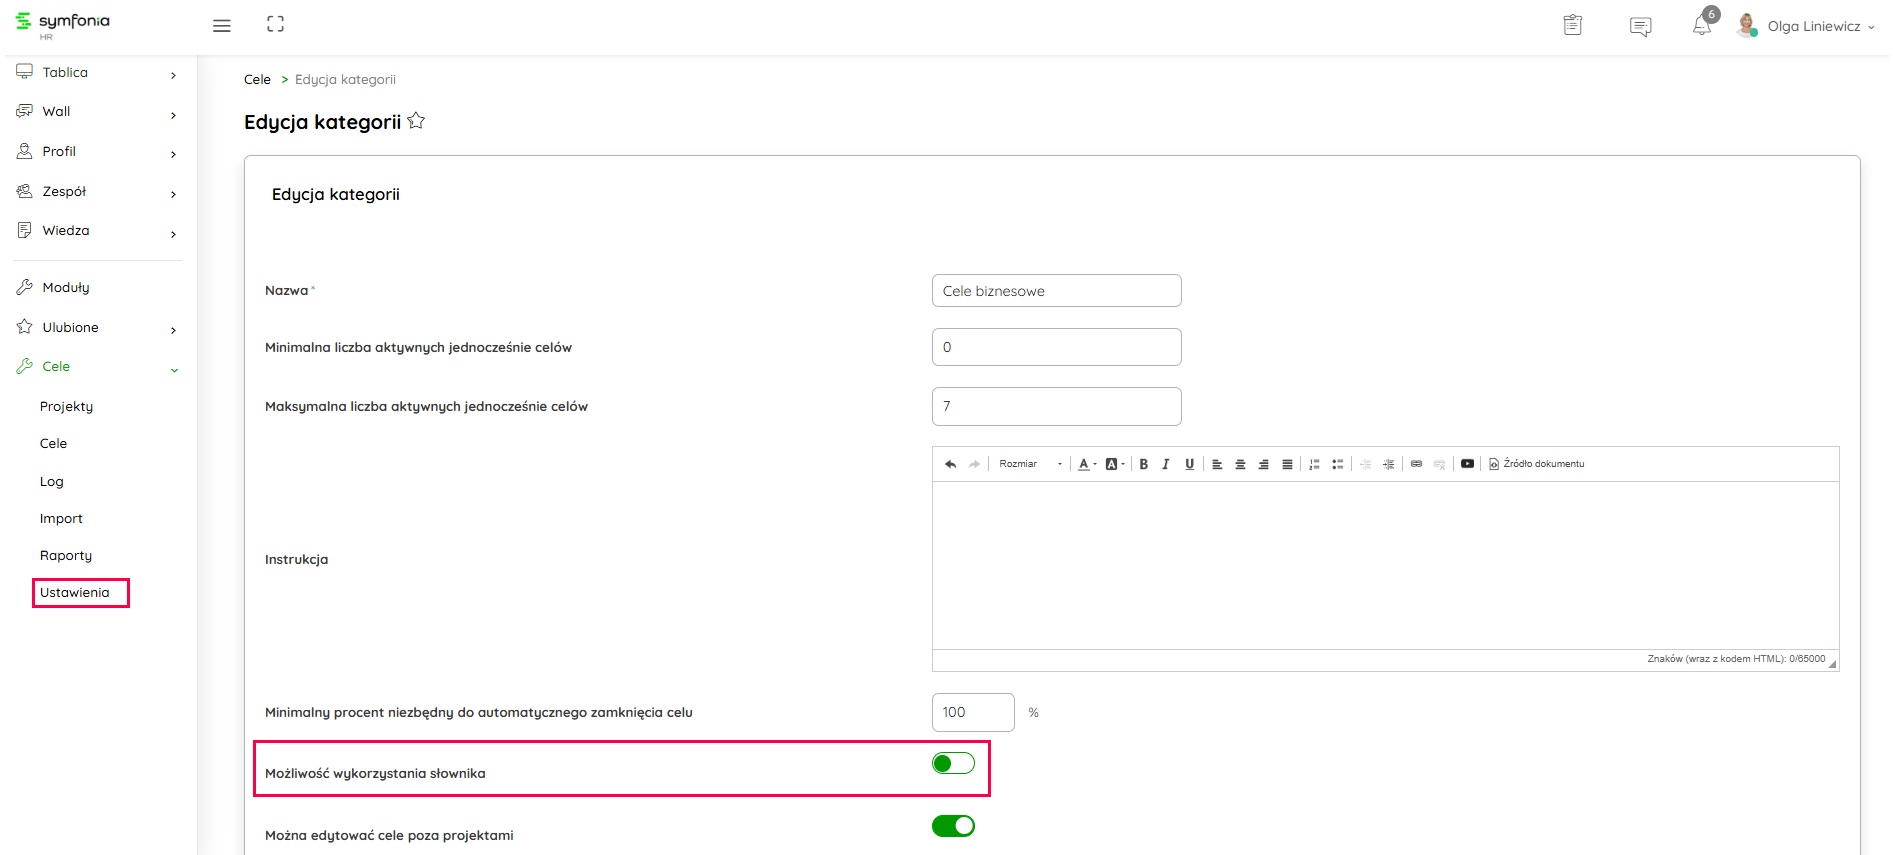Image resolution: width=1893 pixels, height=855 pixels.
Task: Click Źródło dokumentu button
Action: [x=1536, y=464]
